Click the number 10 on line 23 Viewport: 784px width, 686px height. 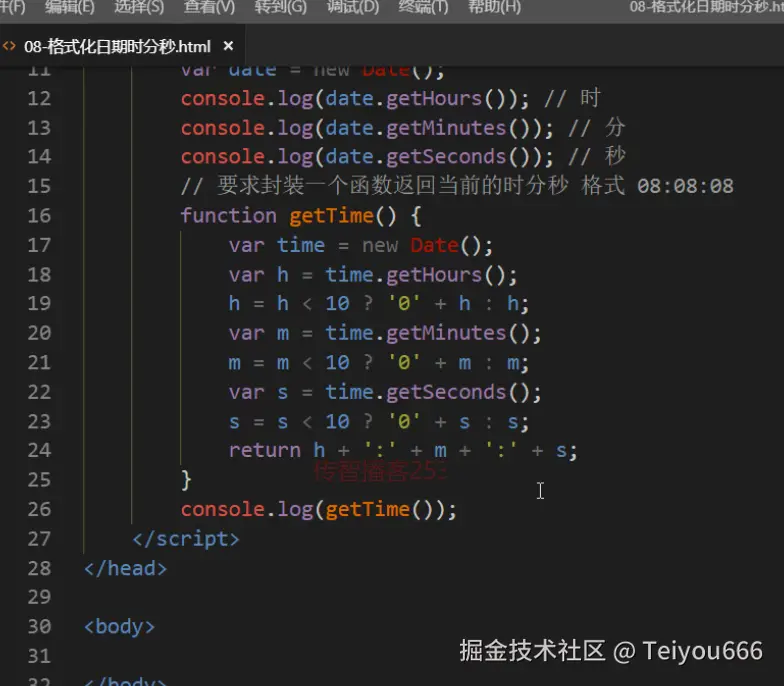337,422
